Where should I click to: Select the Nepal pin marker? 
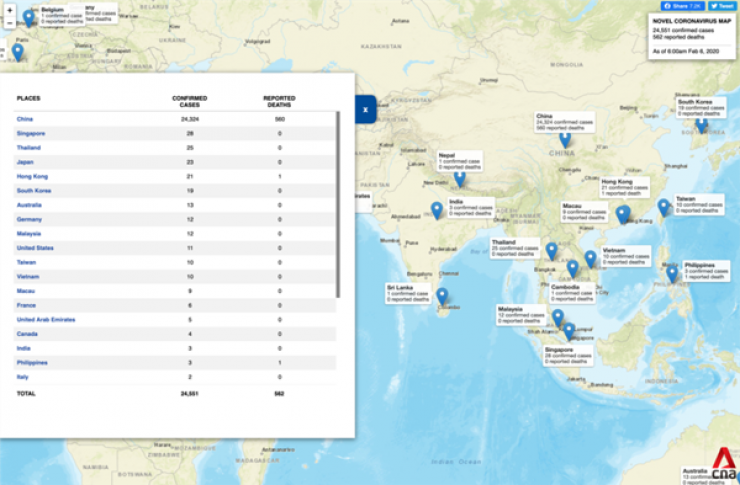click(459, 178)
